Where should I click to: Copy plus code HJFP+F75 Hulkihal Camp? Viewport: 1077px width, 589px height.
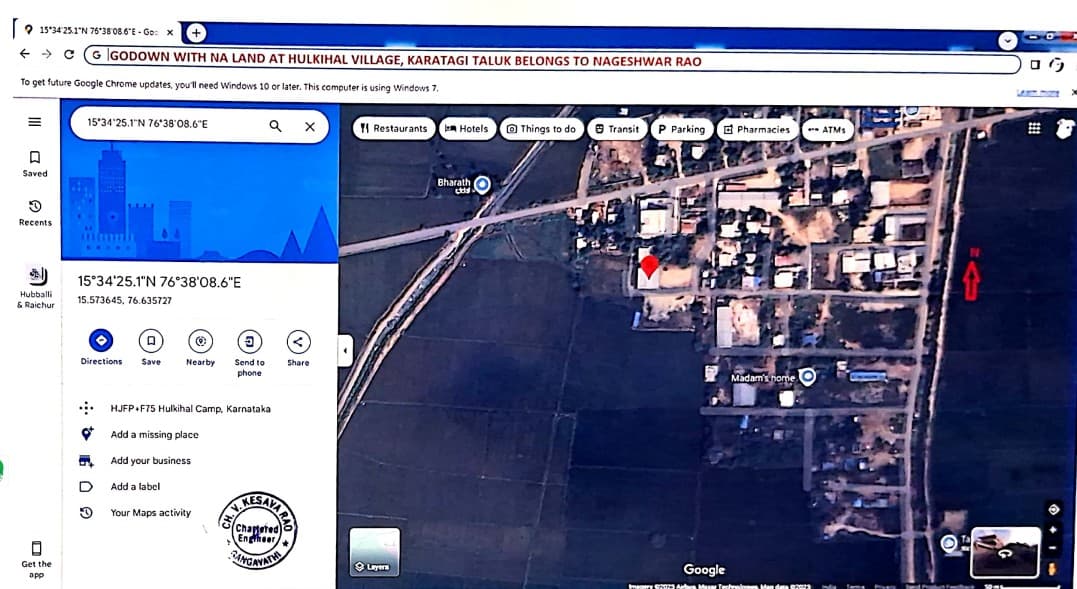pos(190,408)
